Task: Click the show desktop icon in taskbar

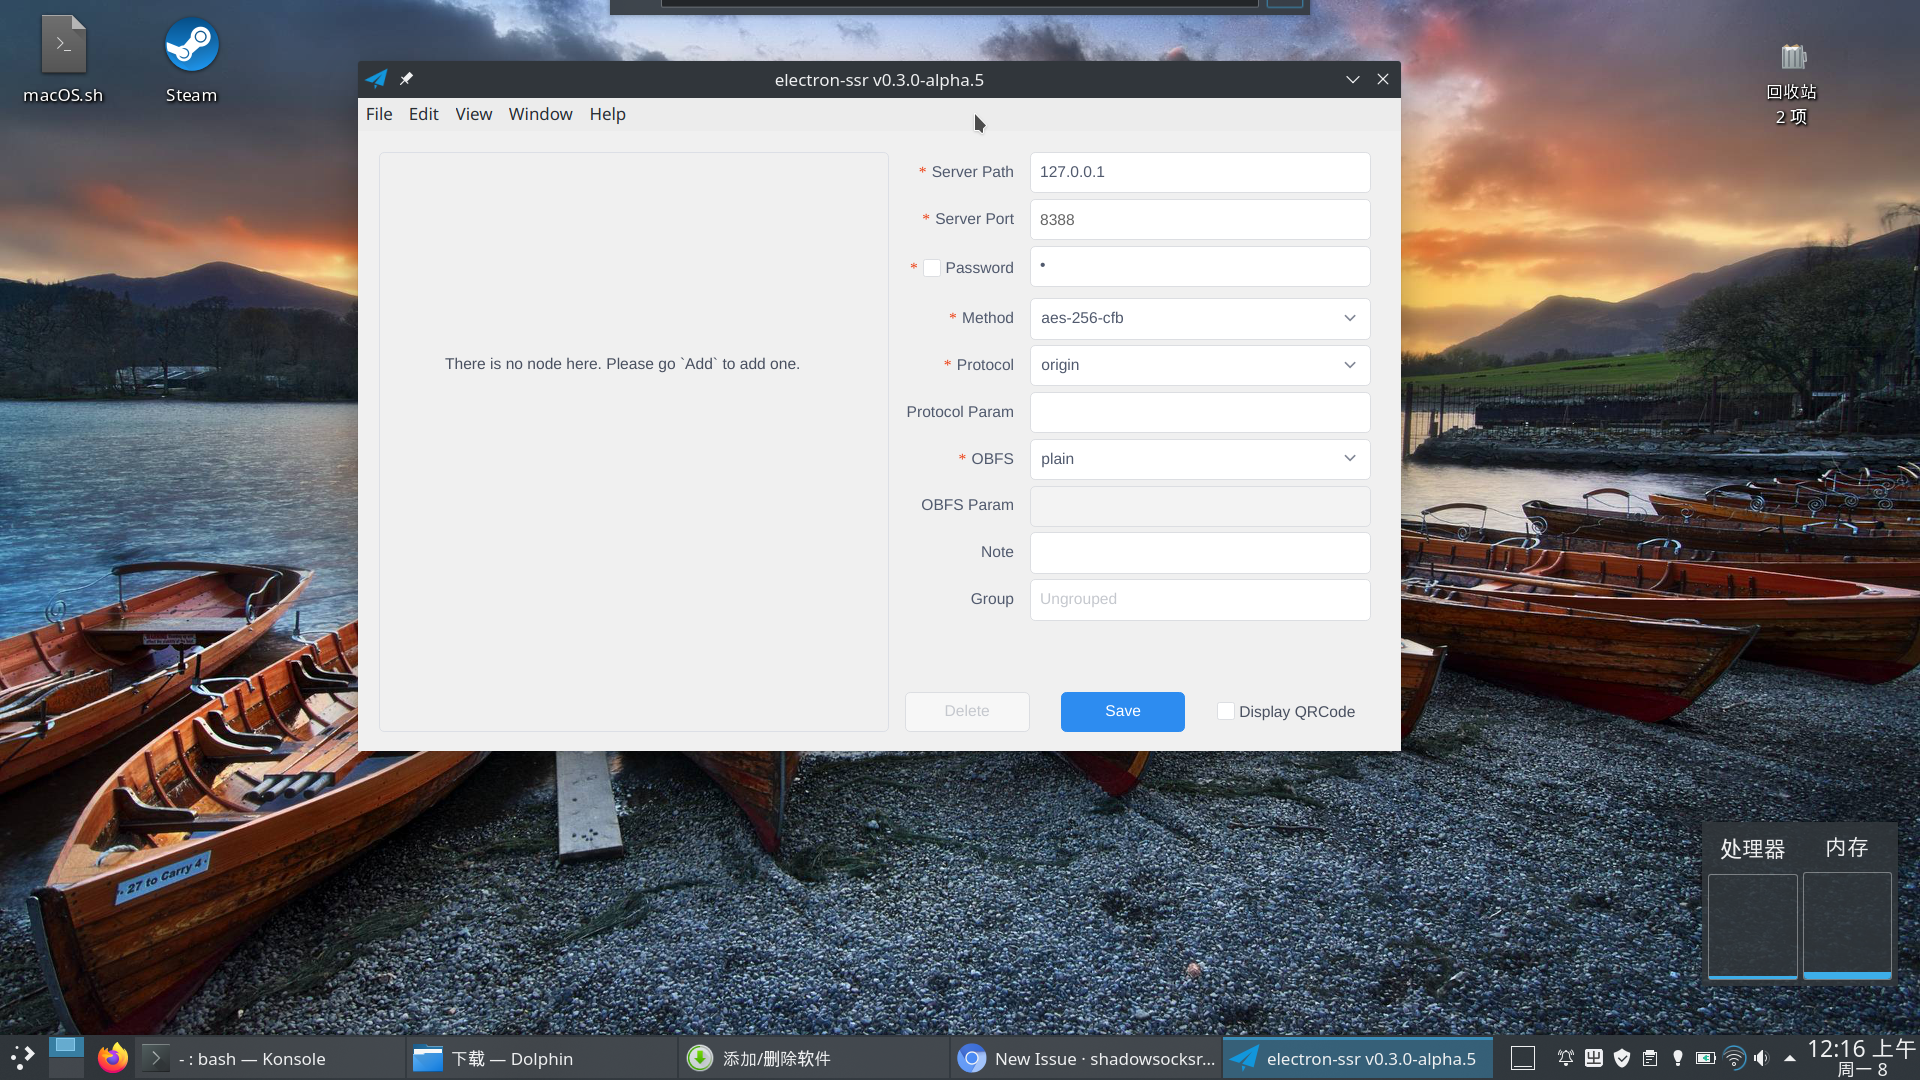Action: click(x=1522, y=1058)
